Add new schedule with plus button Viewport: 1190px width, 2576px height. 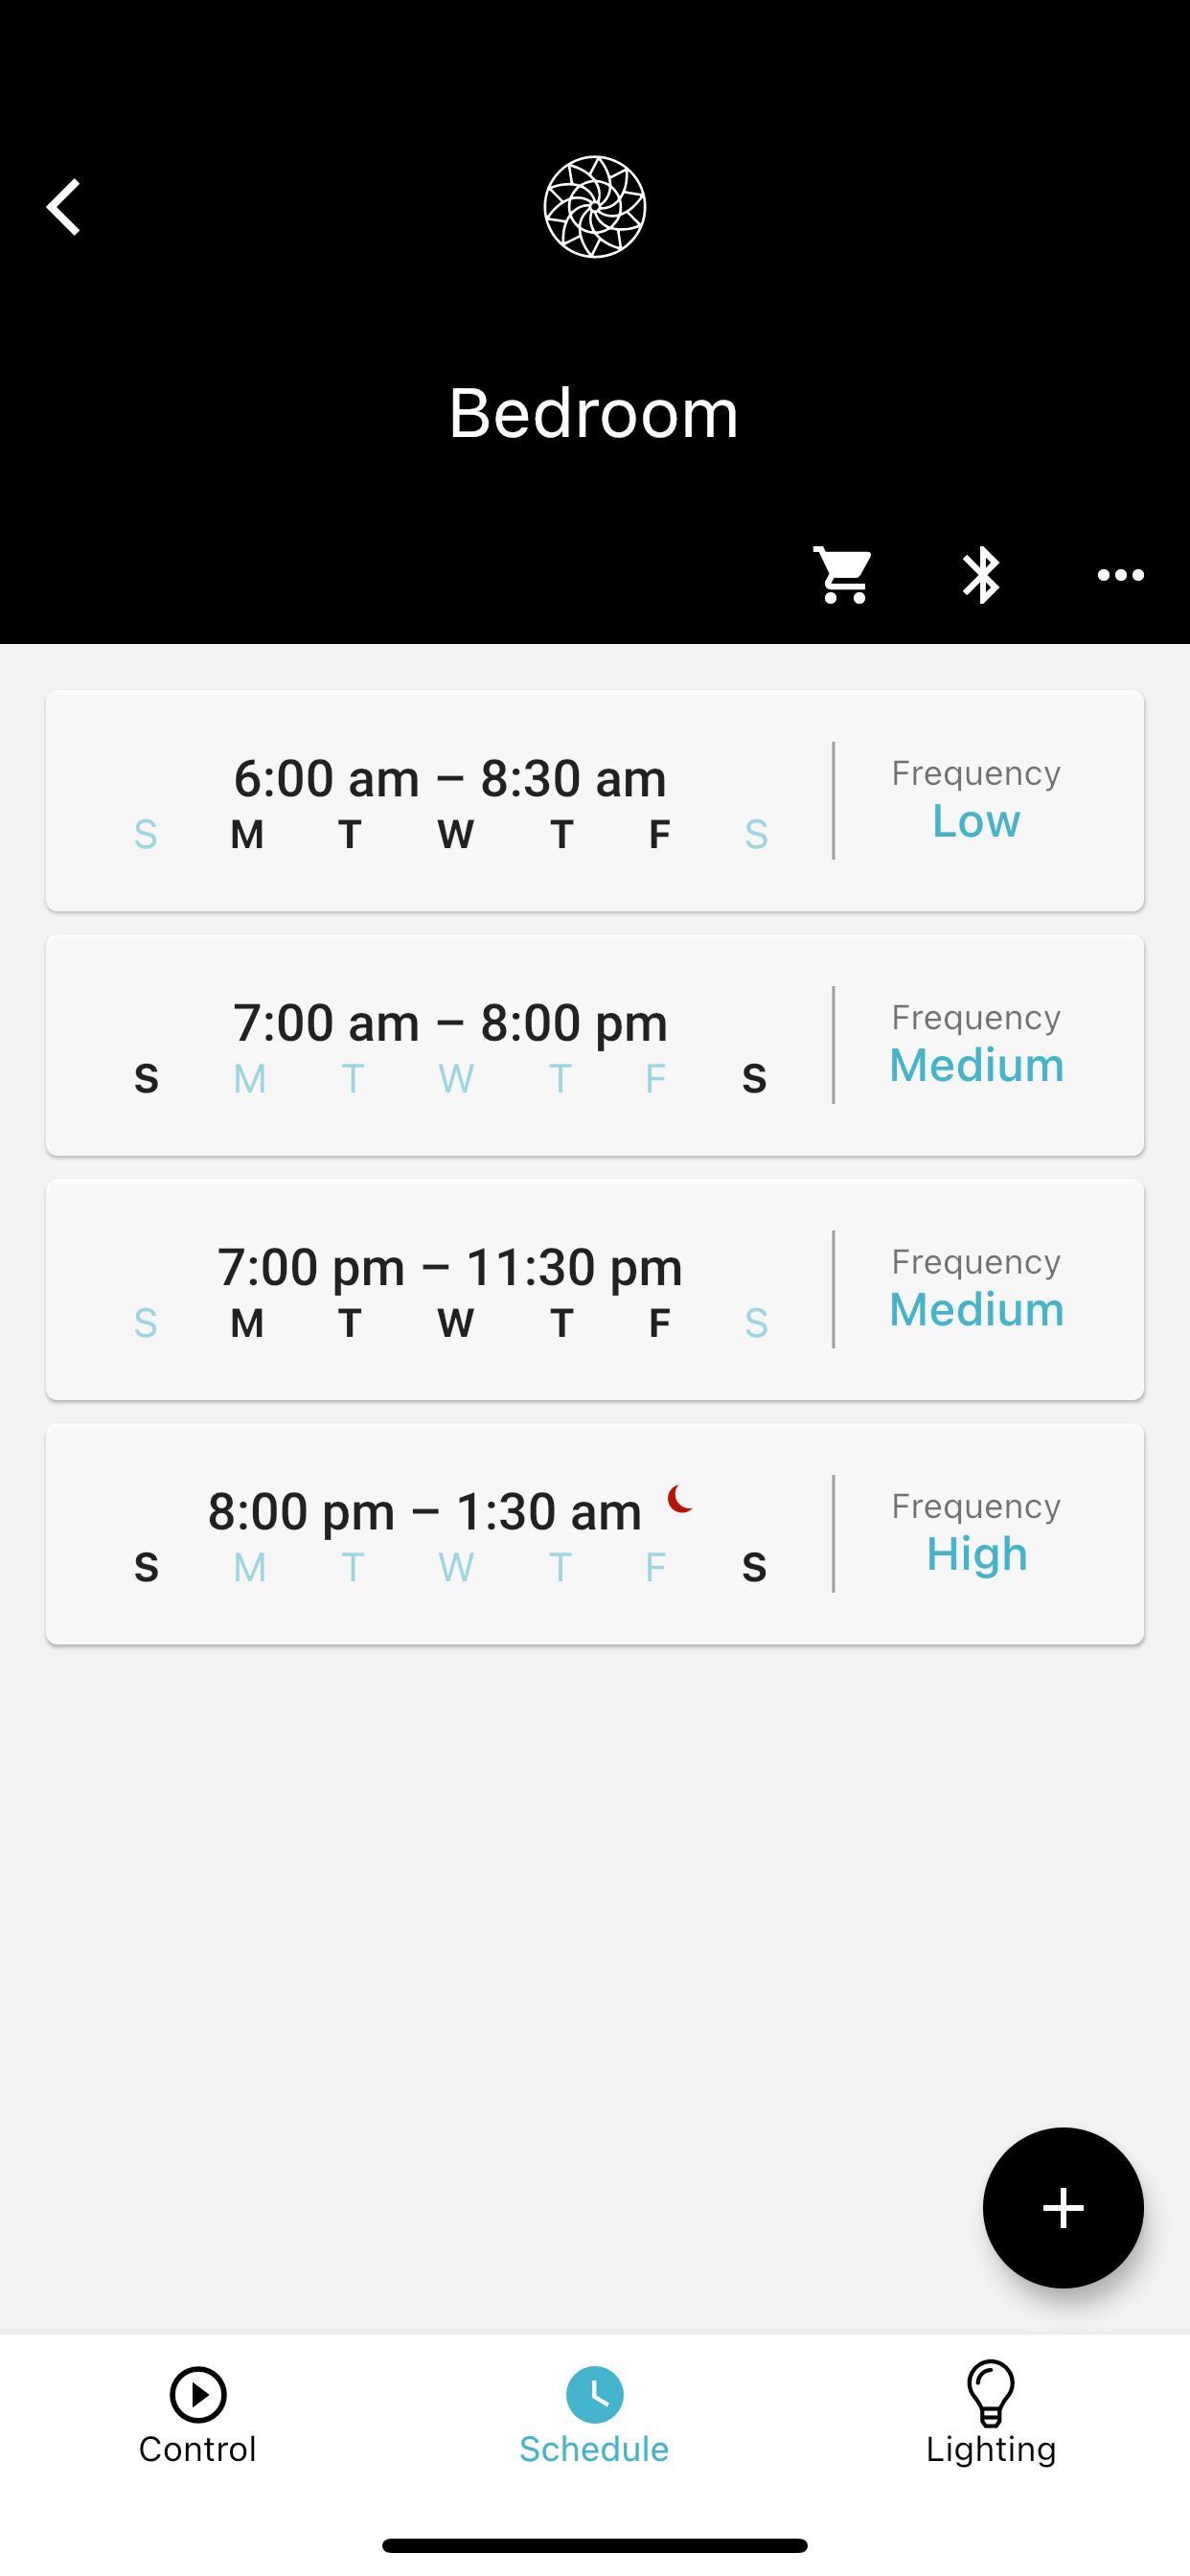1063,2207
